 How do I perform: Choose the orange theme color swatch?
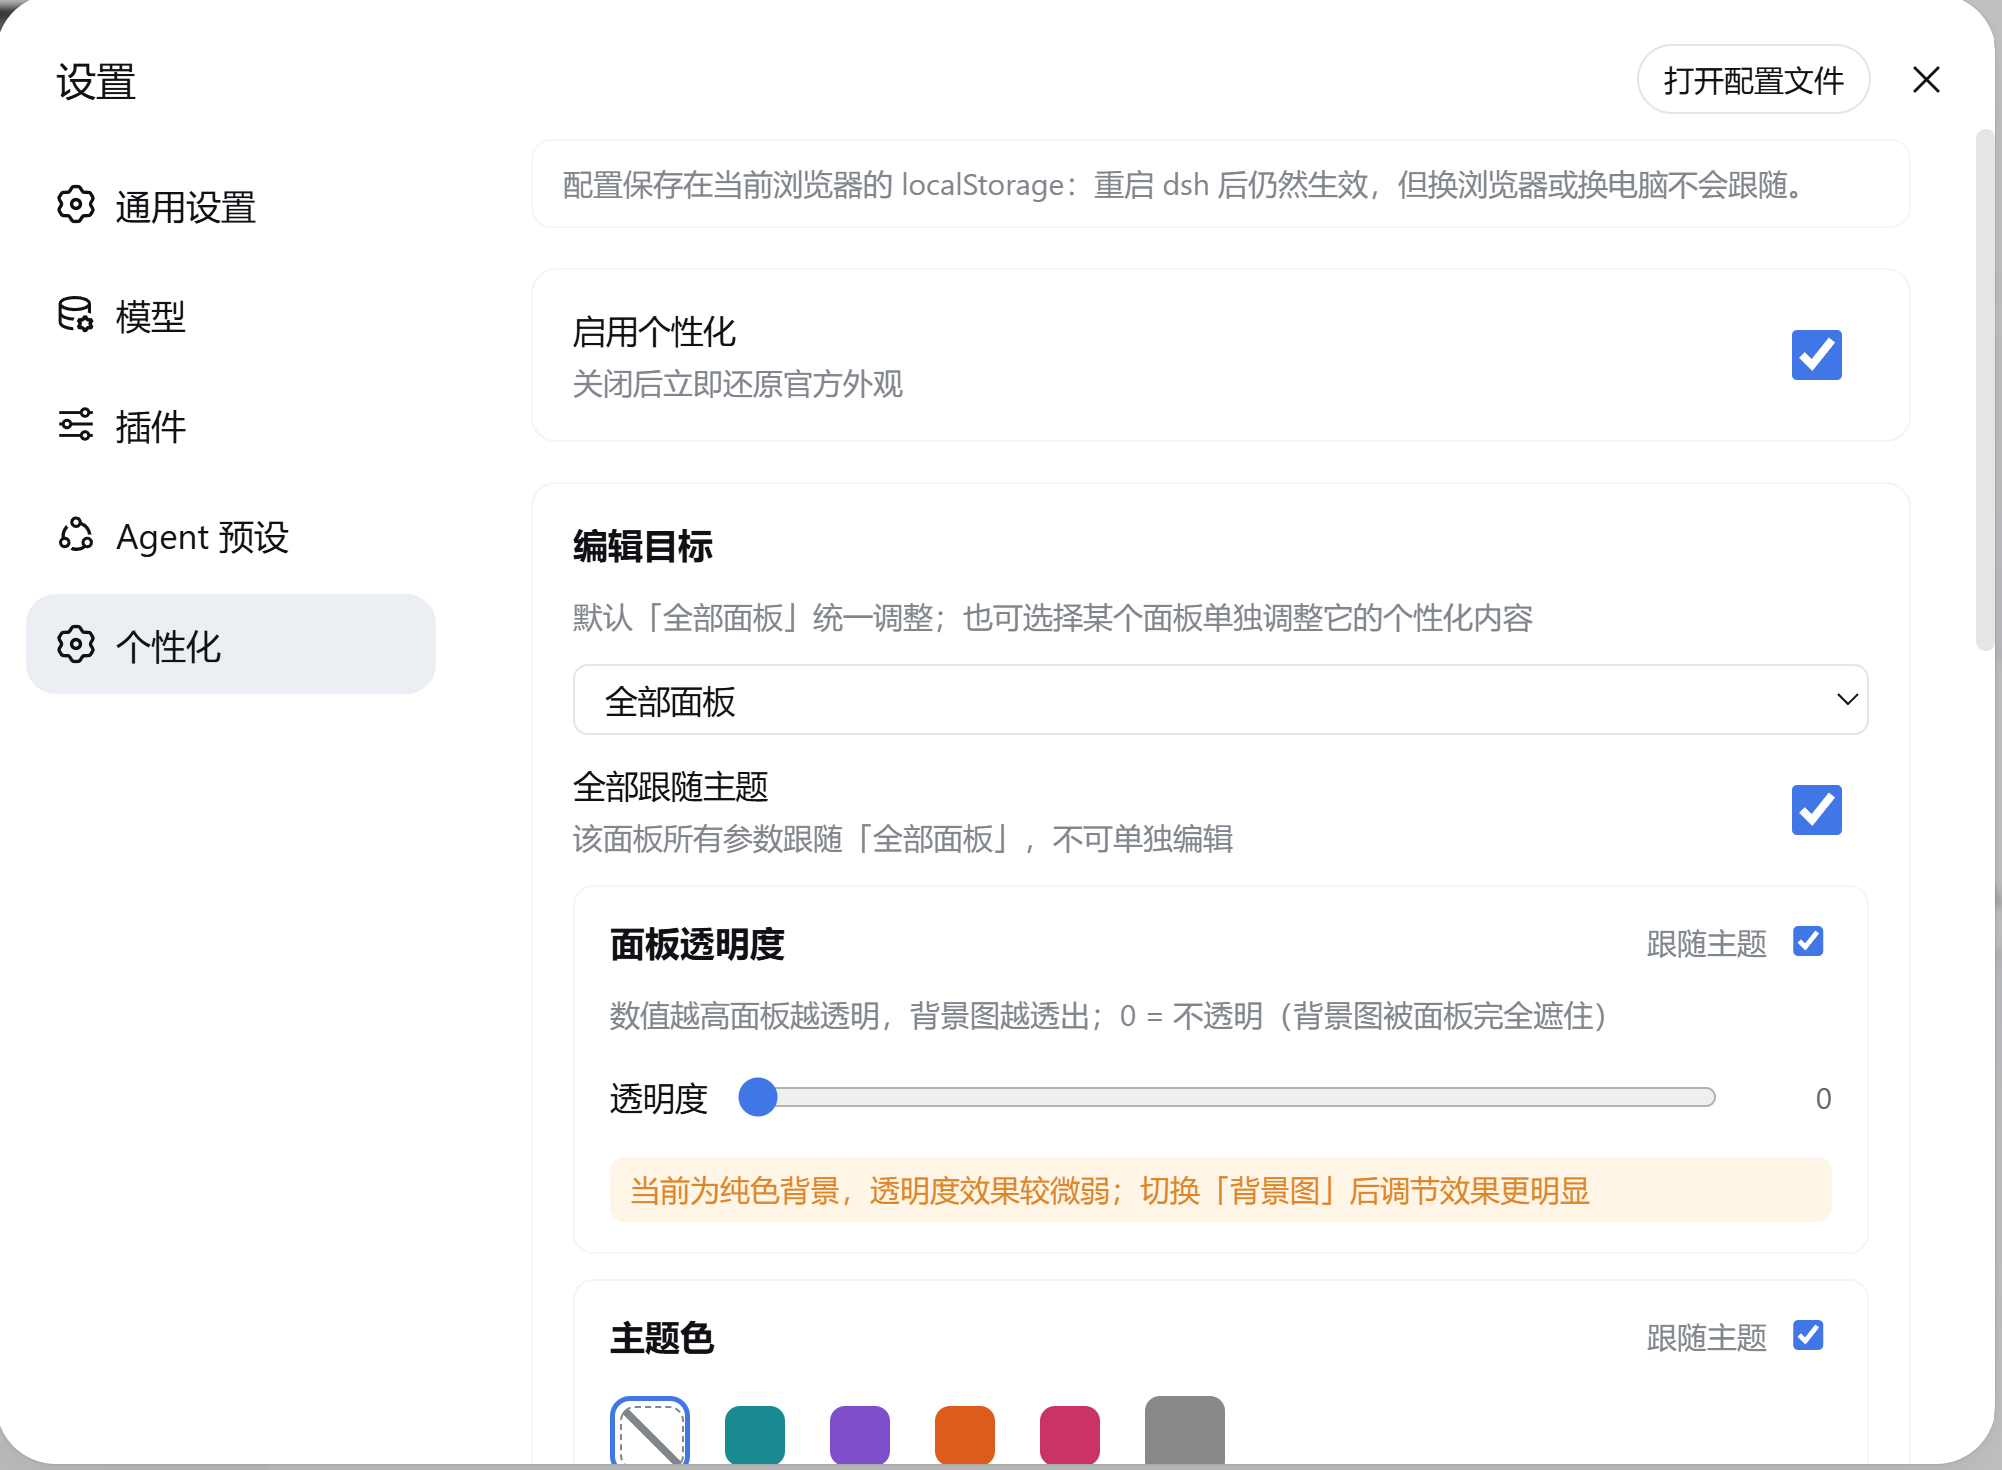click(965, 1435)
